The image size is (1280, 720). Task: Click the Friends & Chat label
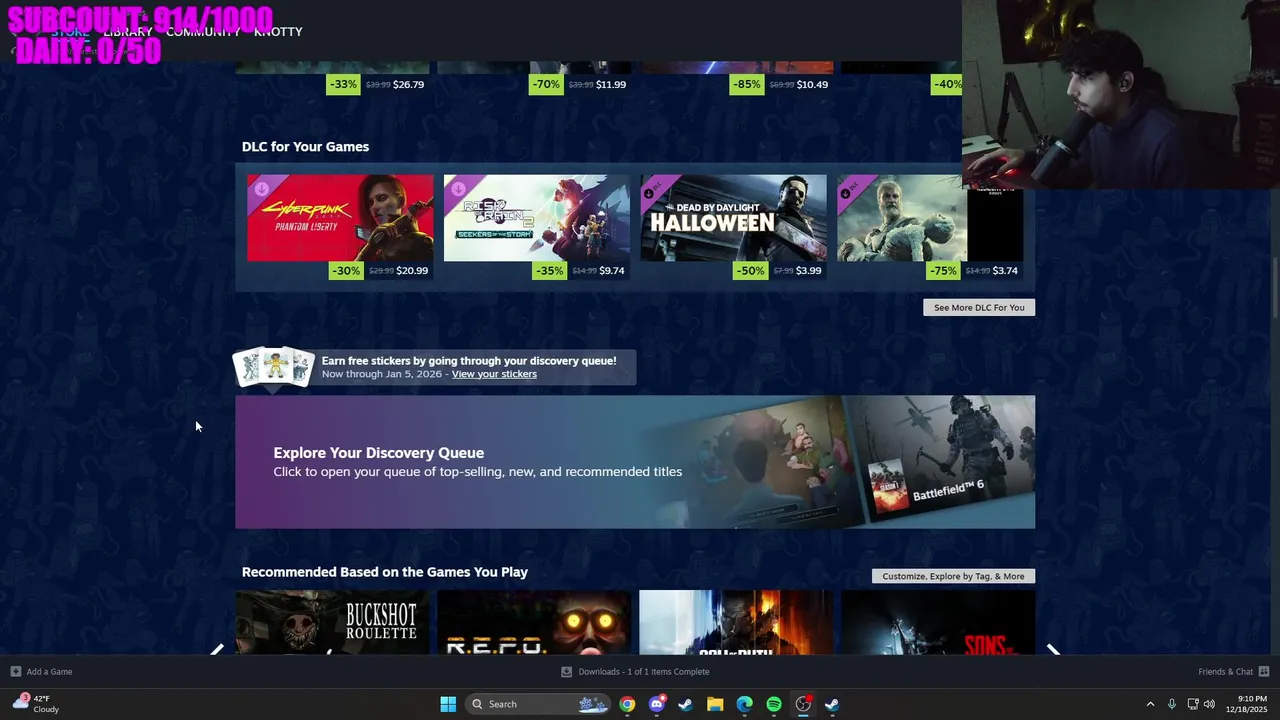(x=1225, y=672)
